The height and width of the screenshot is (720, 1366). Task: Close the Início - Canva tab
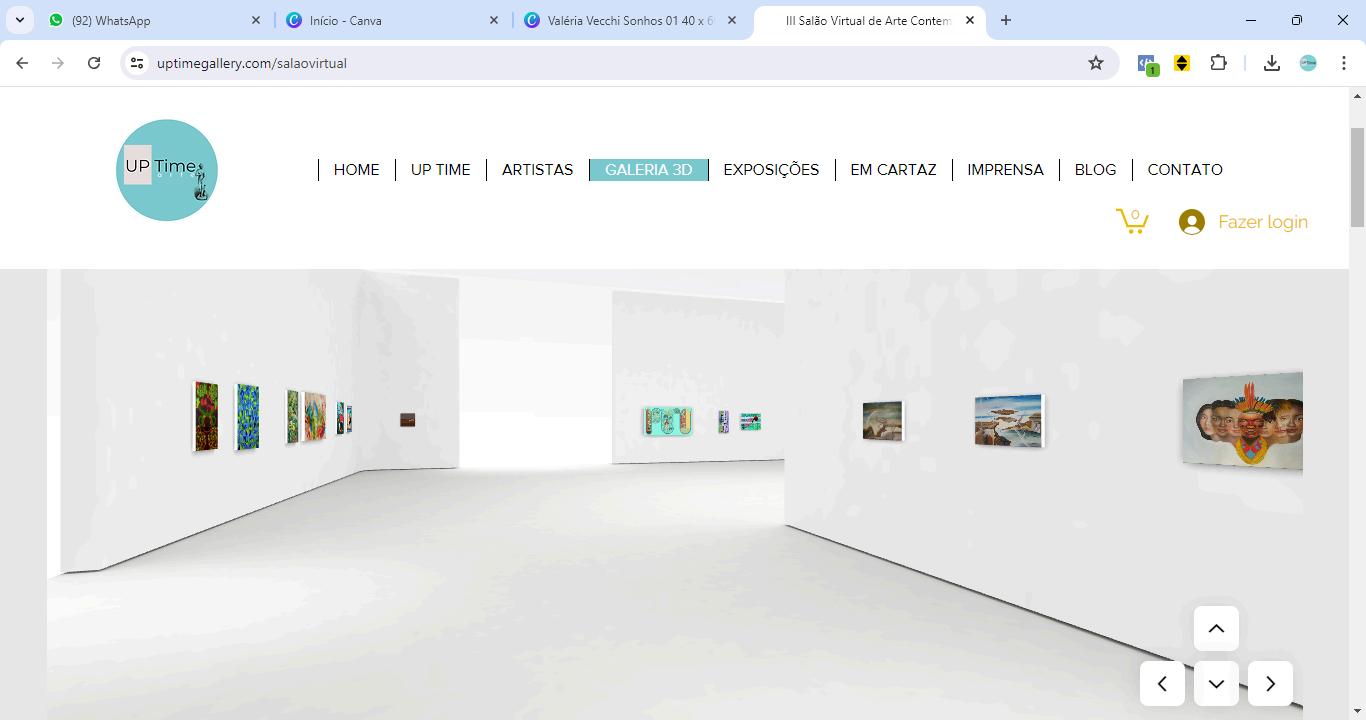coord(494,20)
